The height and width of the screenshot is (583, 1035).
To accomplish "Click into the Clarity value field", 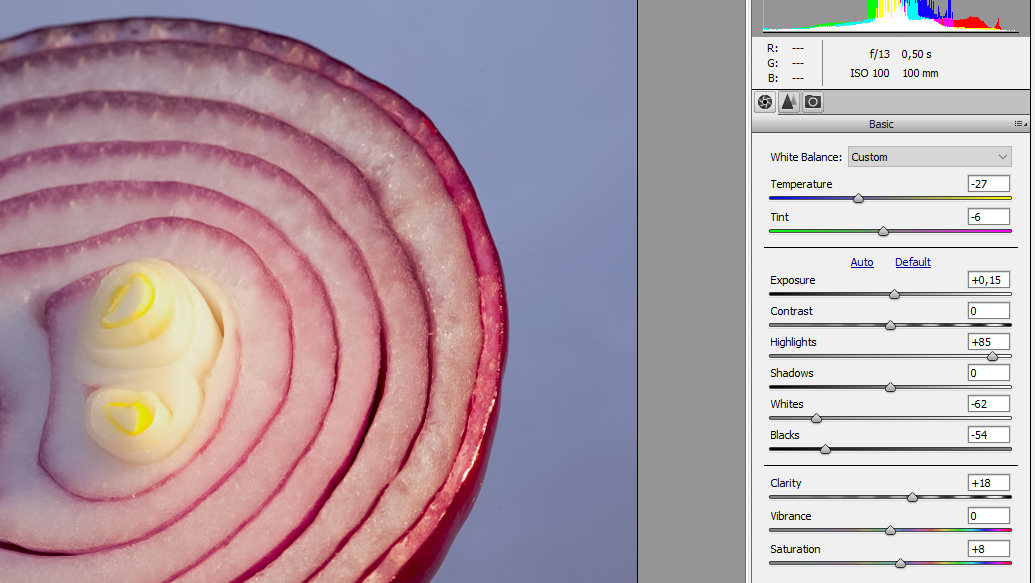I will 989,483.
